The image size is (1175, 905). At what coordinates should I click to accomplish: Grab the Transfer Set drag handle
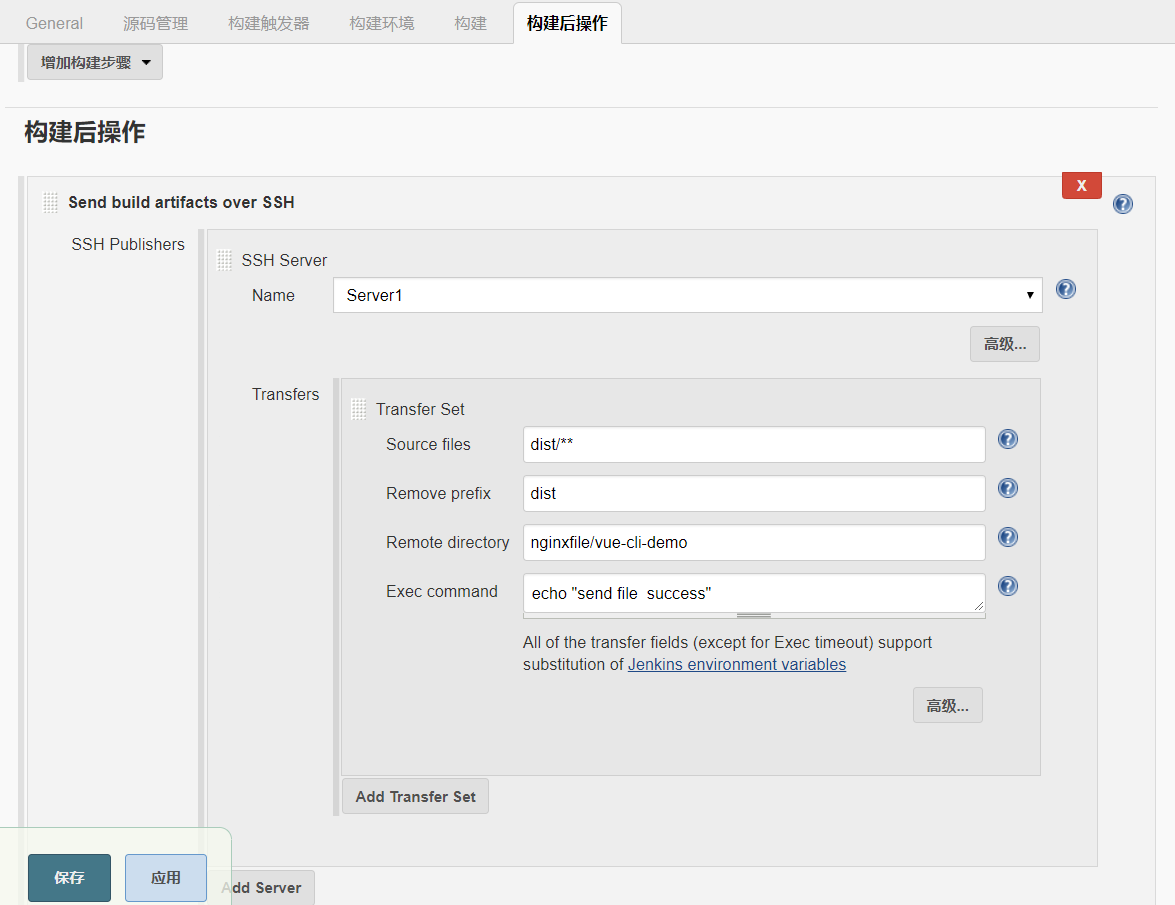(358, 409)
